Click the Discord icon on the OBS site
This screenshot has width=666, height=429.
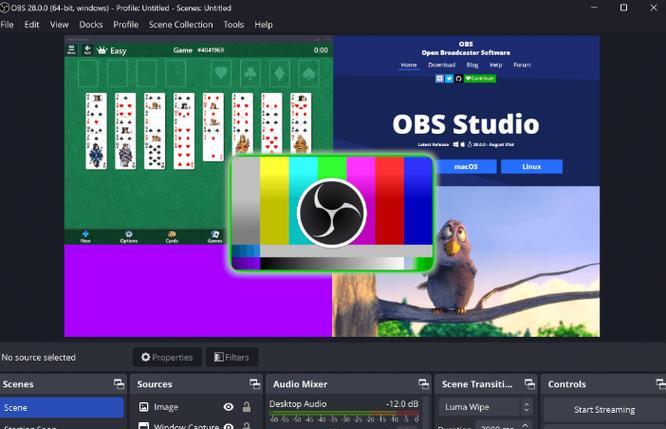[440, 79]
